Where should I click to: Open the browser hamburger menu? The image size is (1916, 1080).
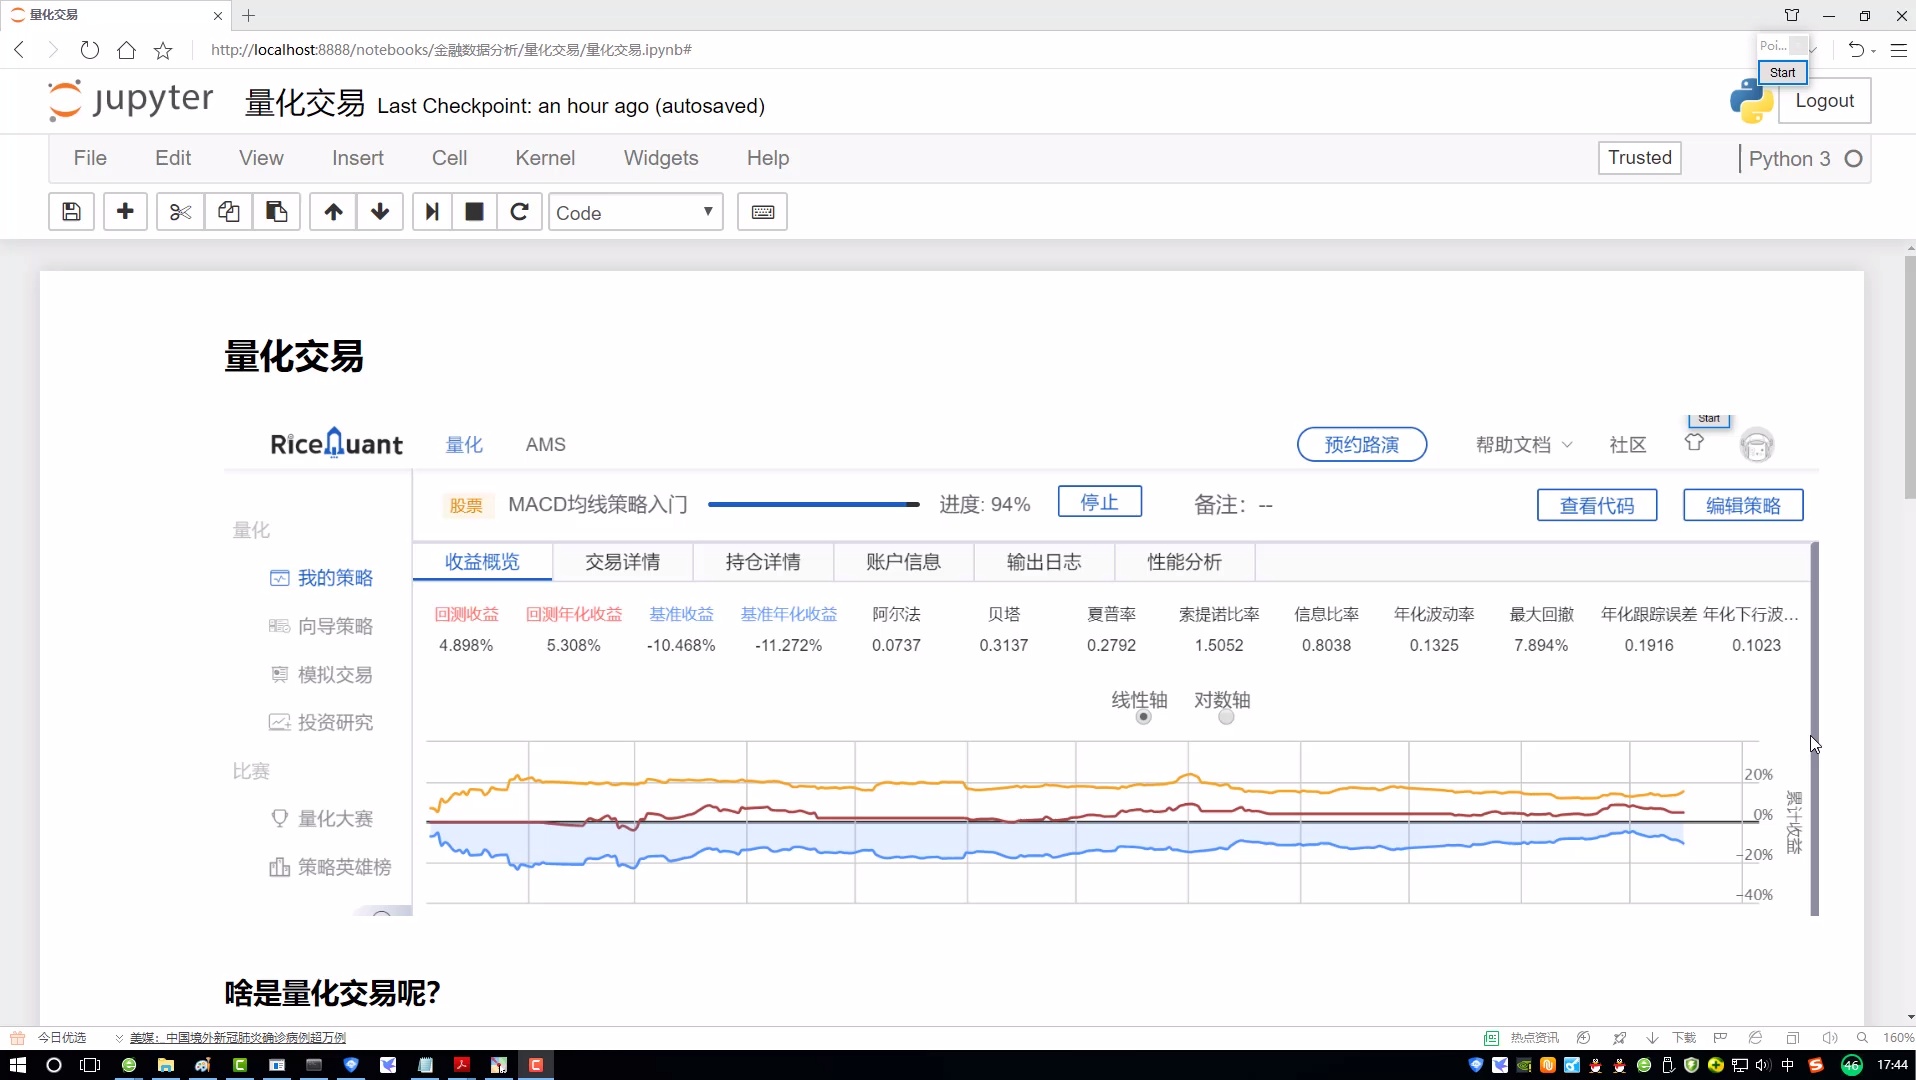[x=1898, y=50]
